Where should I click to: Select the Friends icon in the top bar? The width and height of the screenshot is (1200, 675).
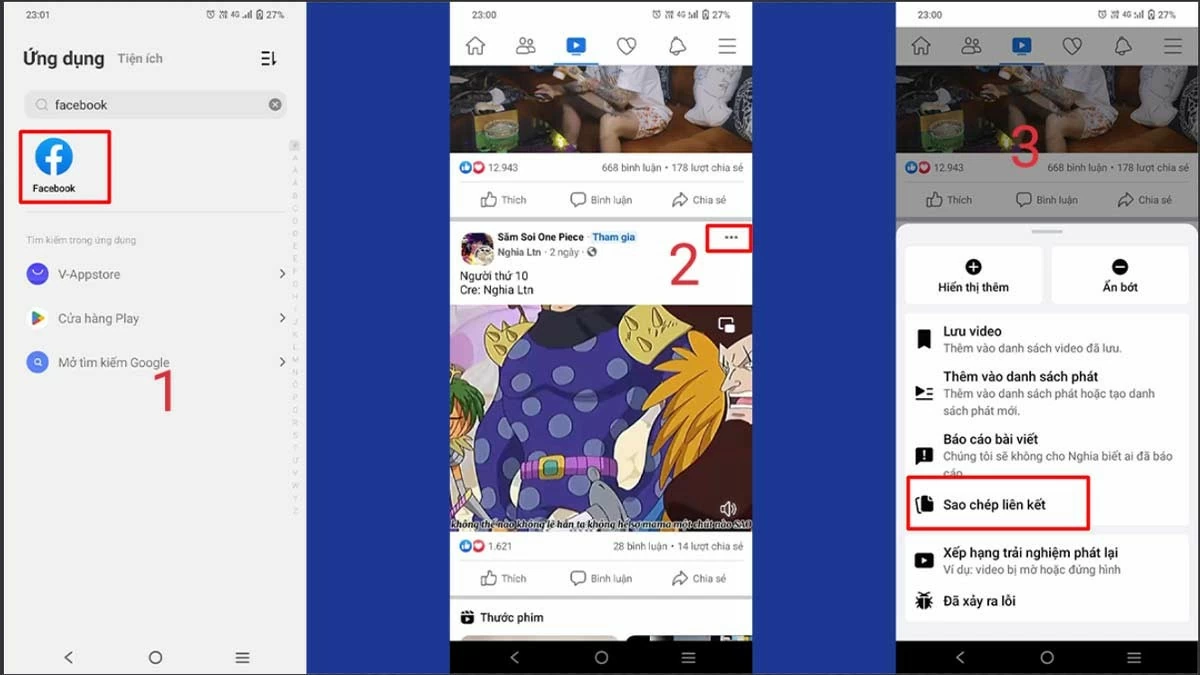coord(525,45)
